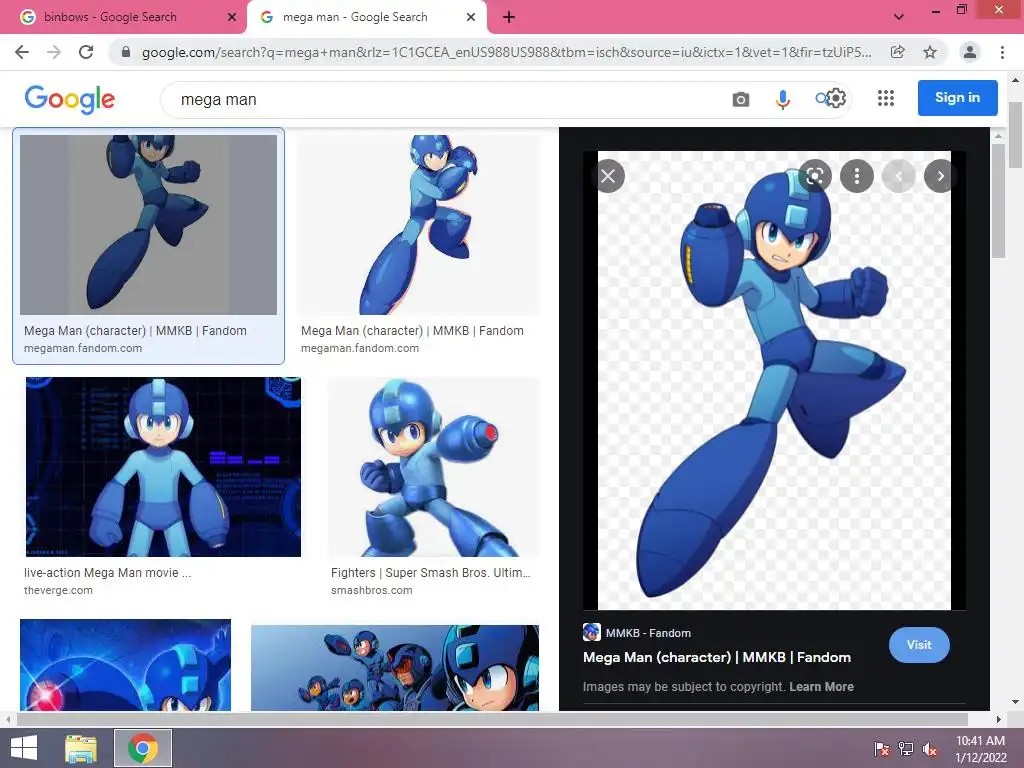The height and width of the screenshot is (768, 1024).
Task: Go to previous image in preview
Action: pos(899,176)
